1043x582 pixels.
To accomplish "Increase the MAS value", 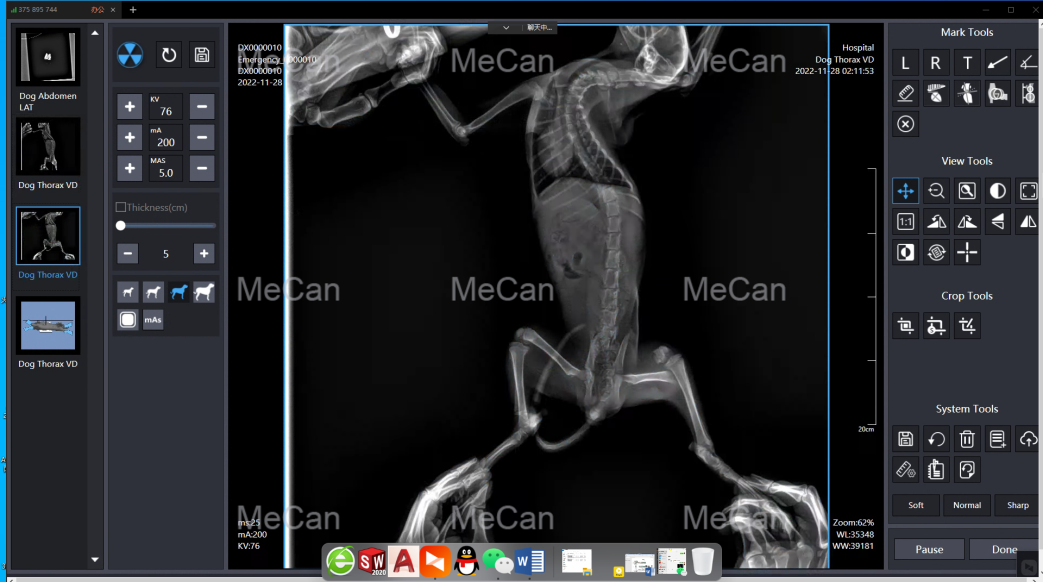I will click(x=130, y=168).
